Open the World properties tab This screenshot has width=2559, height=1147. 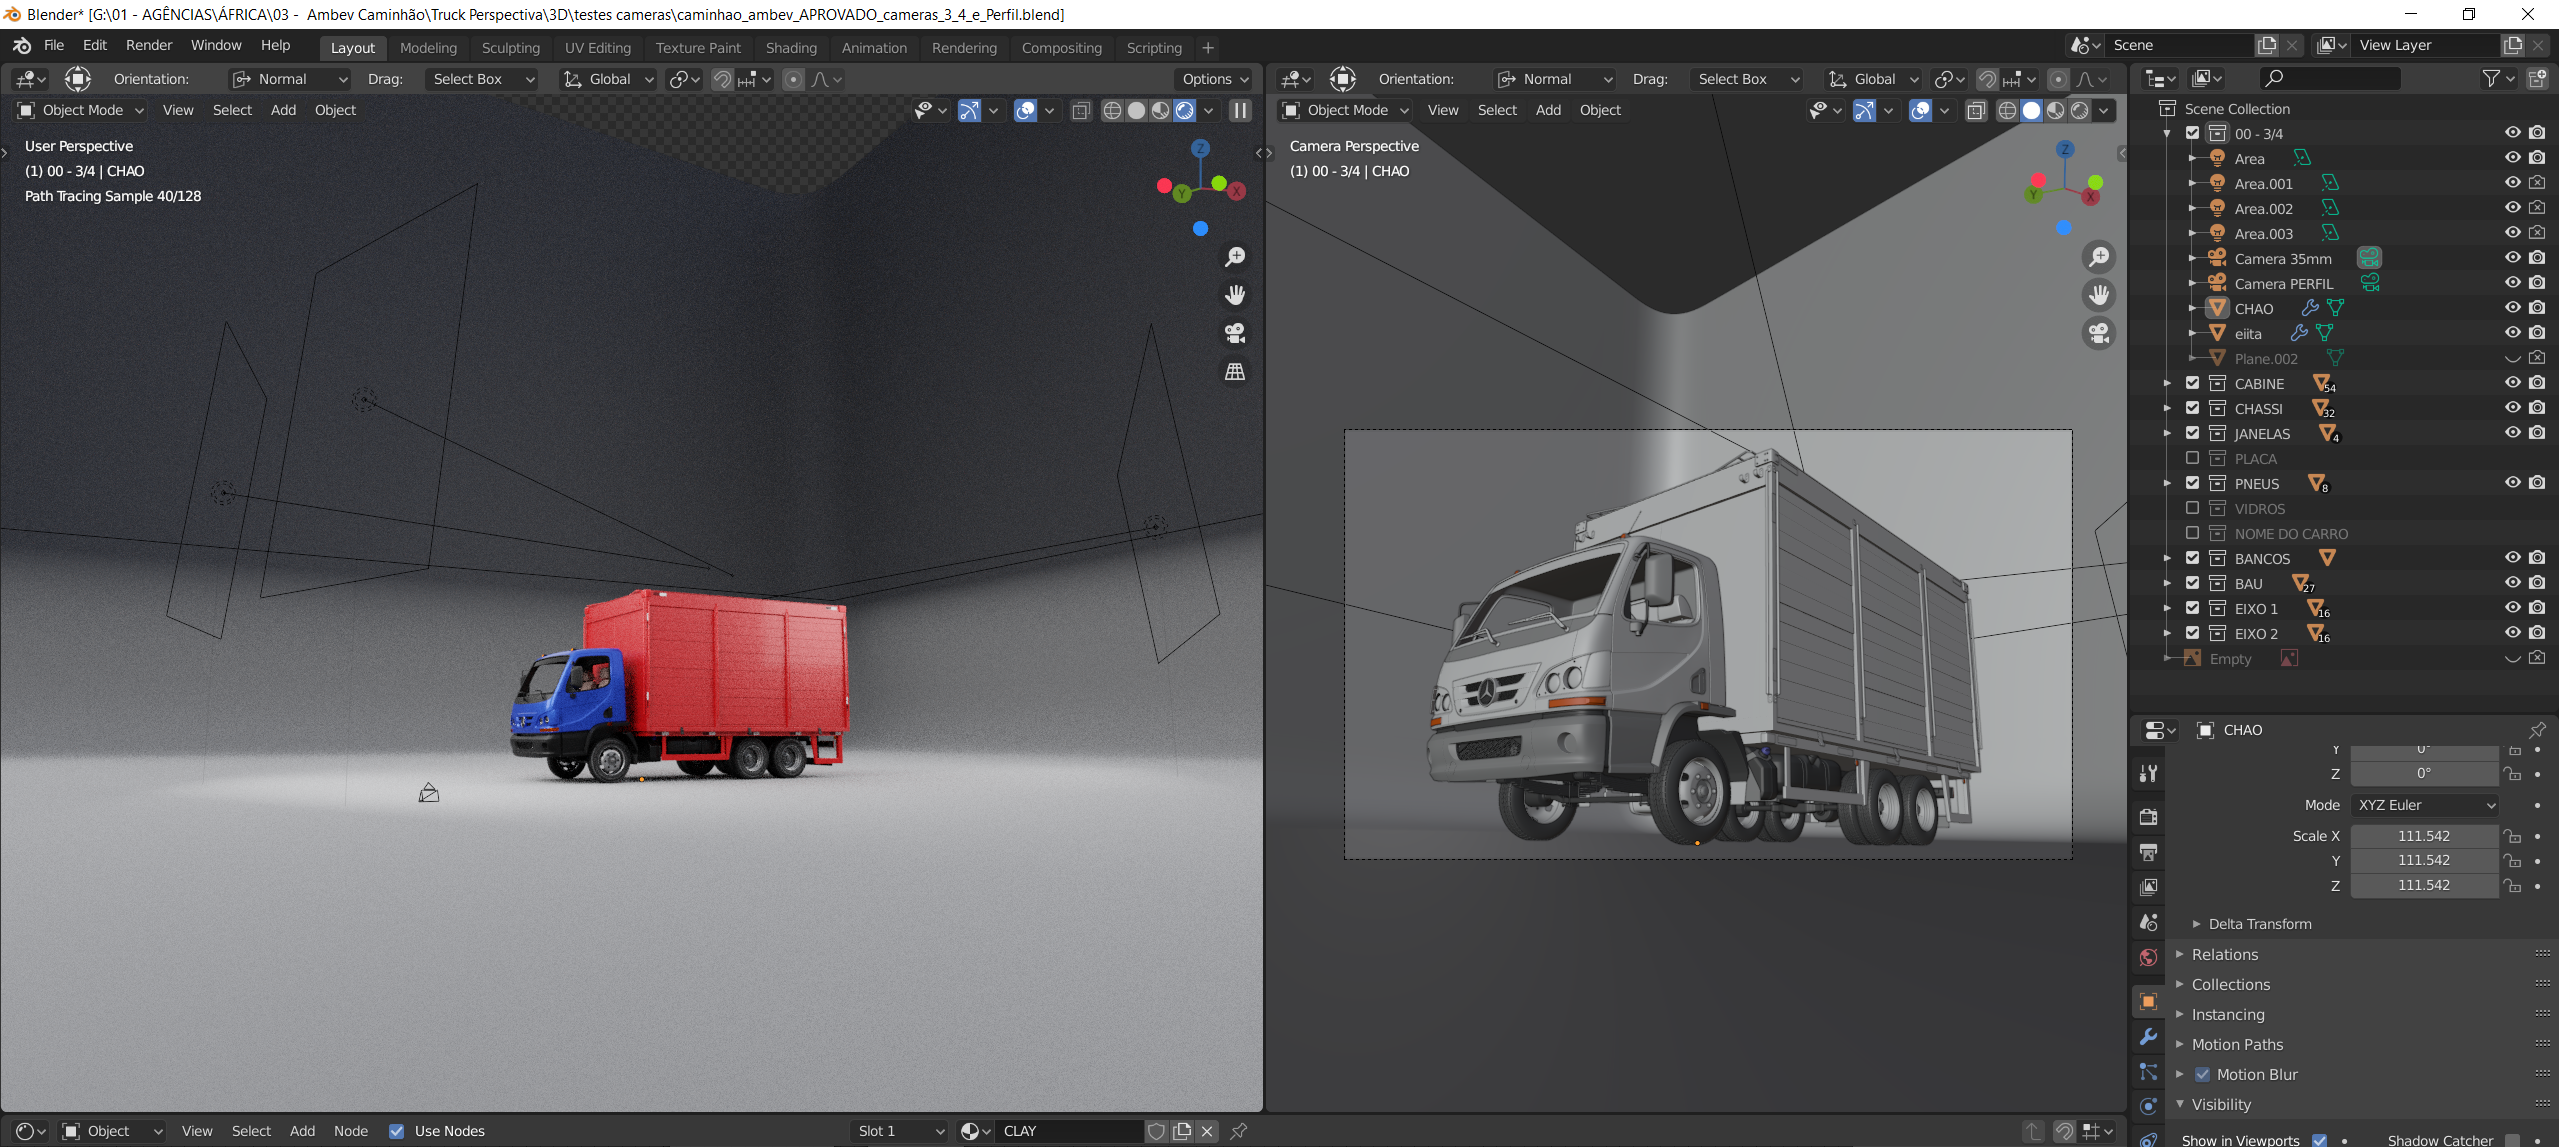[2148, 958]
